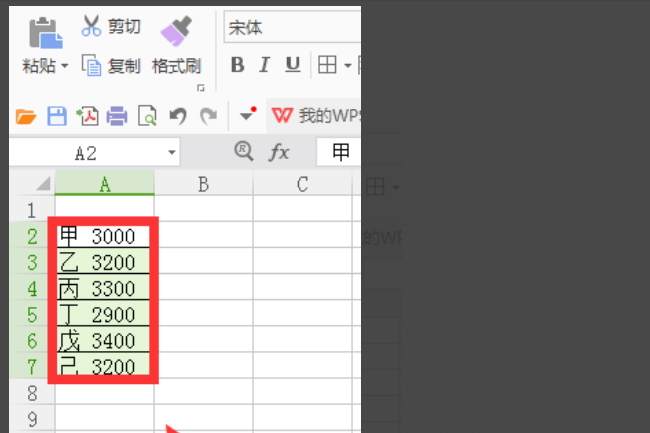
Task: Click cell containing 甲 3000
Action: pos(103,236)
